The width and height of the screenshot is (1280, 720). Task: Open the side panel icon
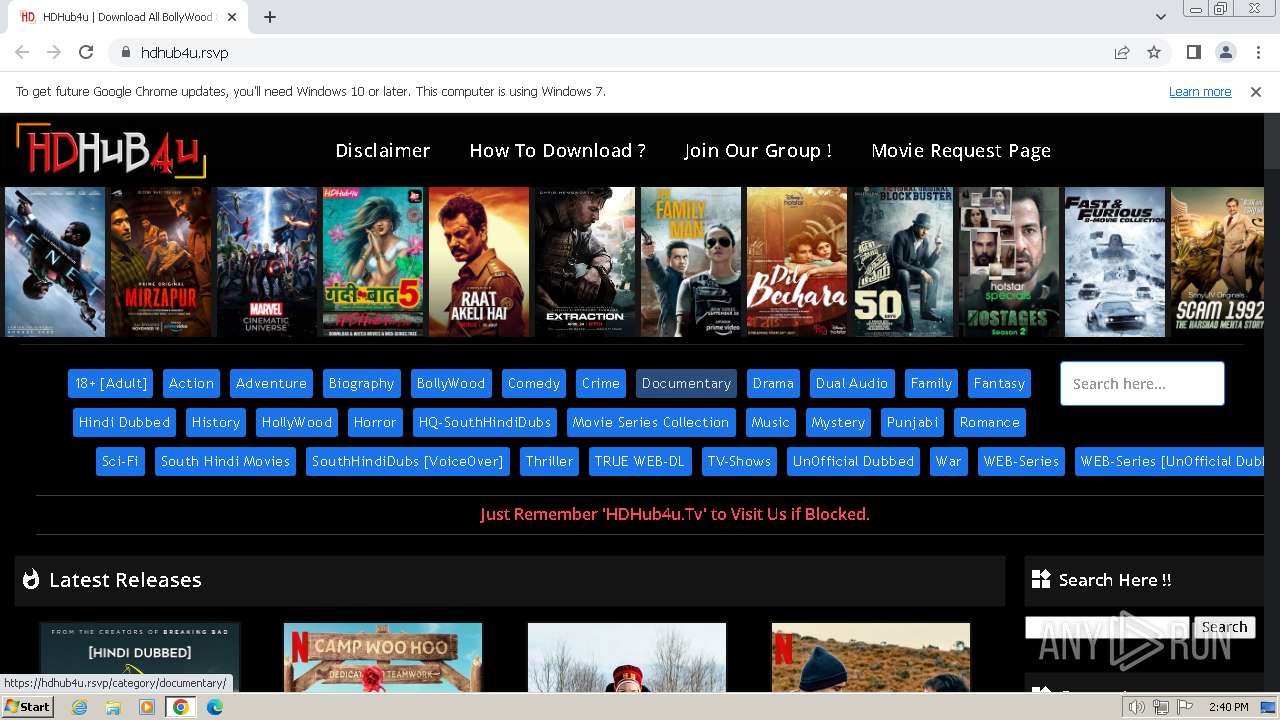[x=1193, y=52]
